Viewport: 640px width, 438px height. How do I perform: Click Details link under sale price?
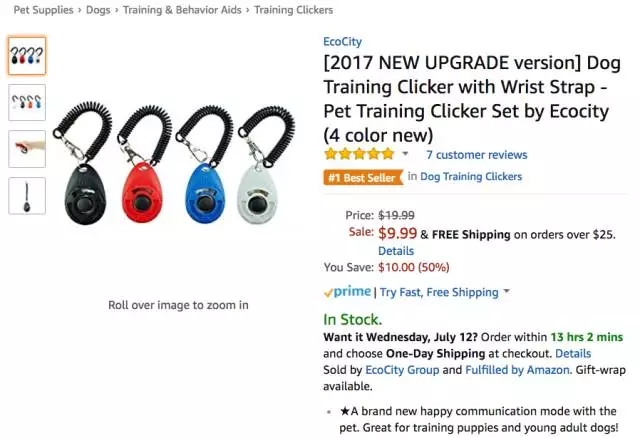[x=396, y=251]
